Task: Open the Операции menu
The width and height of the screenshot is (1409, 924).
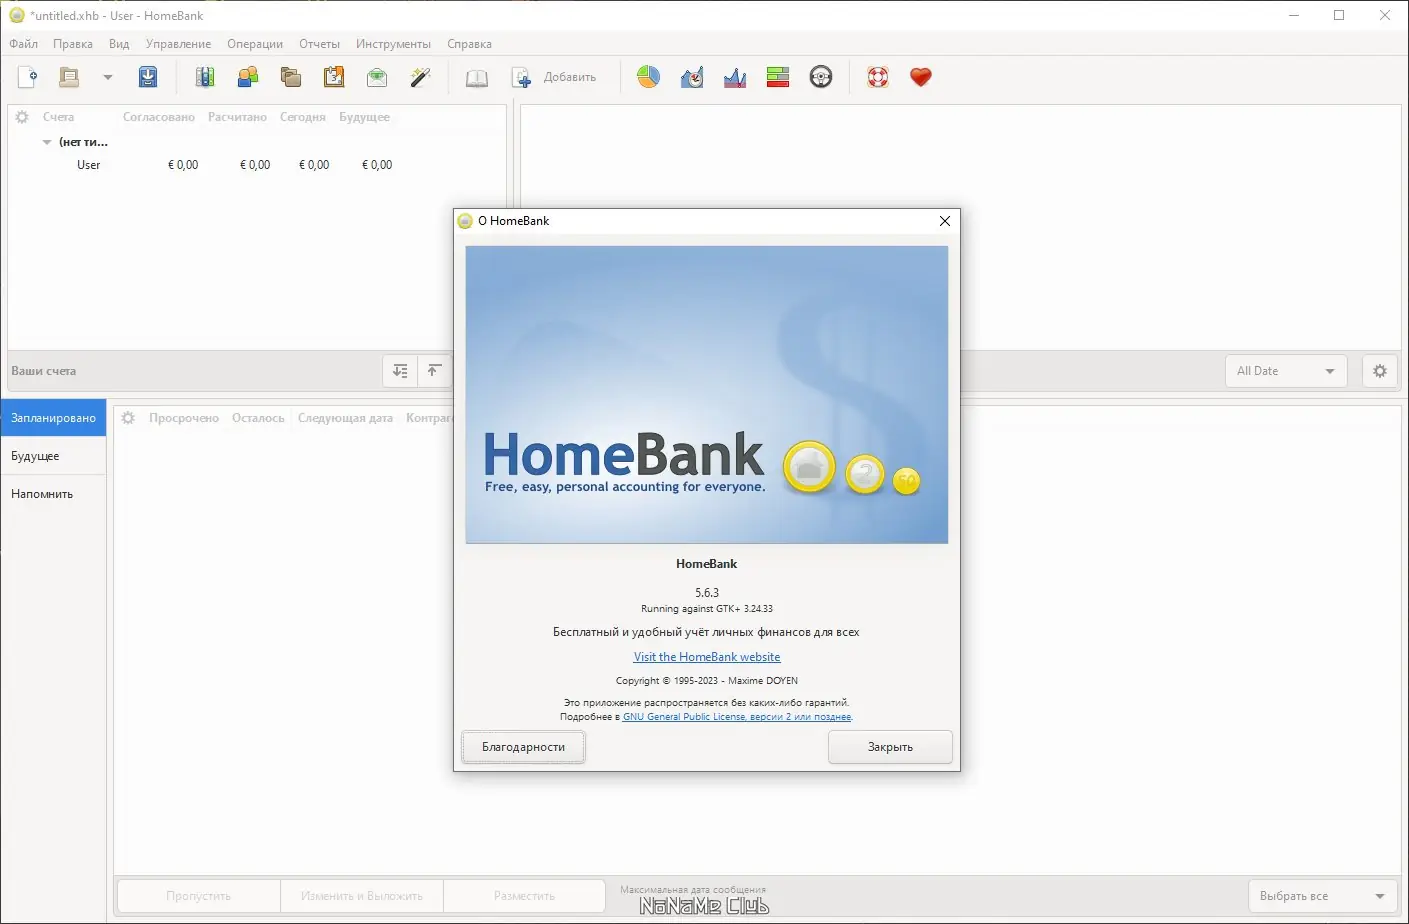Action: 255,44
